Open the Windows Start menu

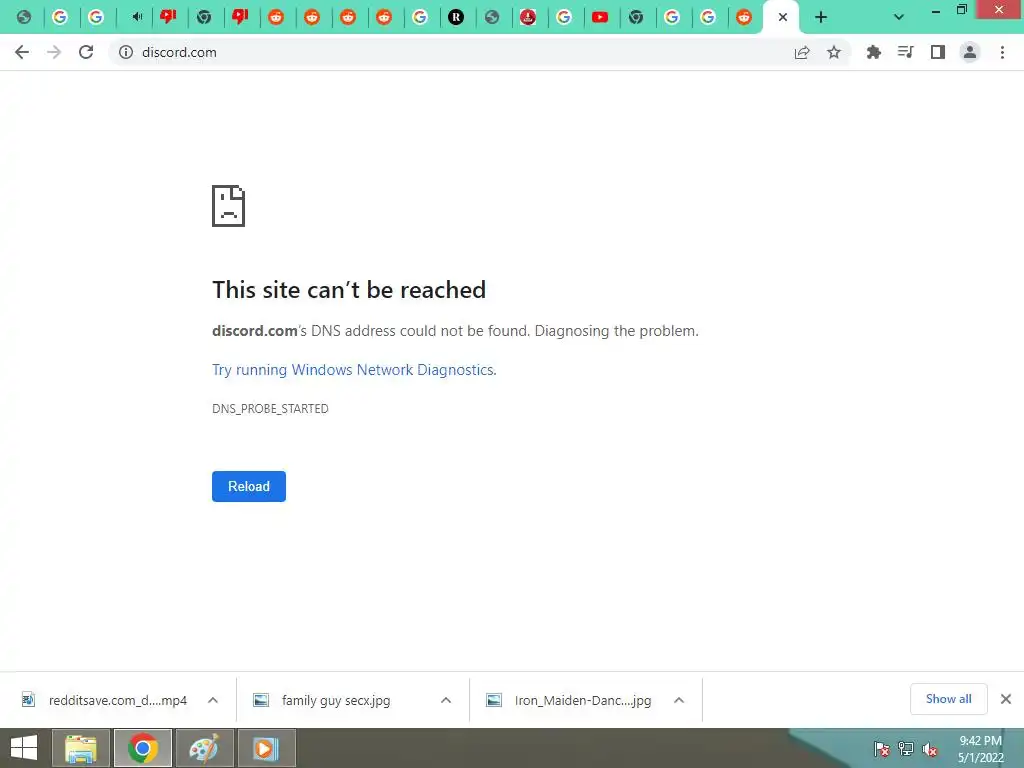pyautogui.click(x=24, y=748)
